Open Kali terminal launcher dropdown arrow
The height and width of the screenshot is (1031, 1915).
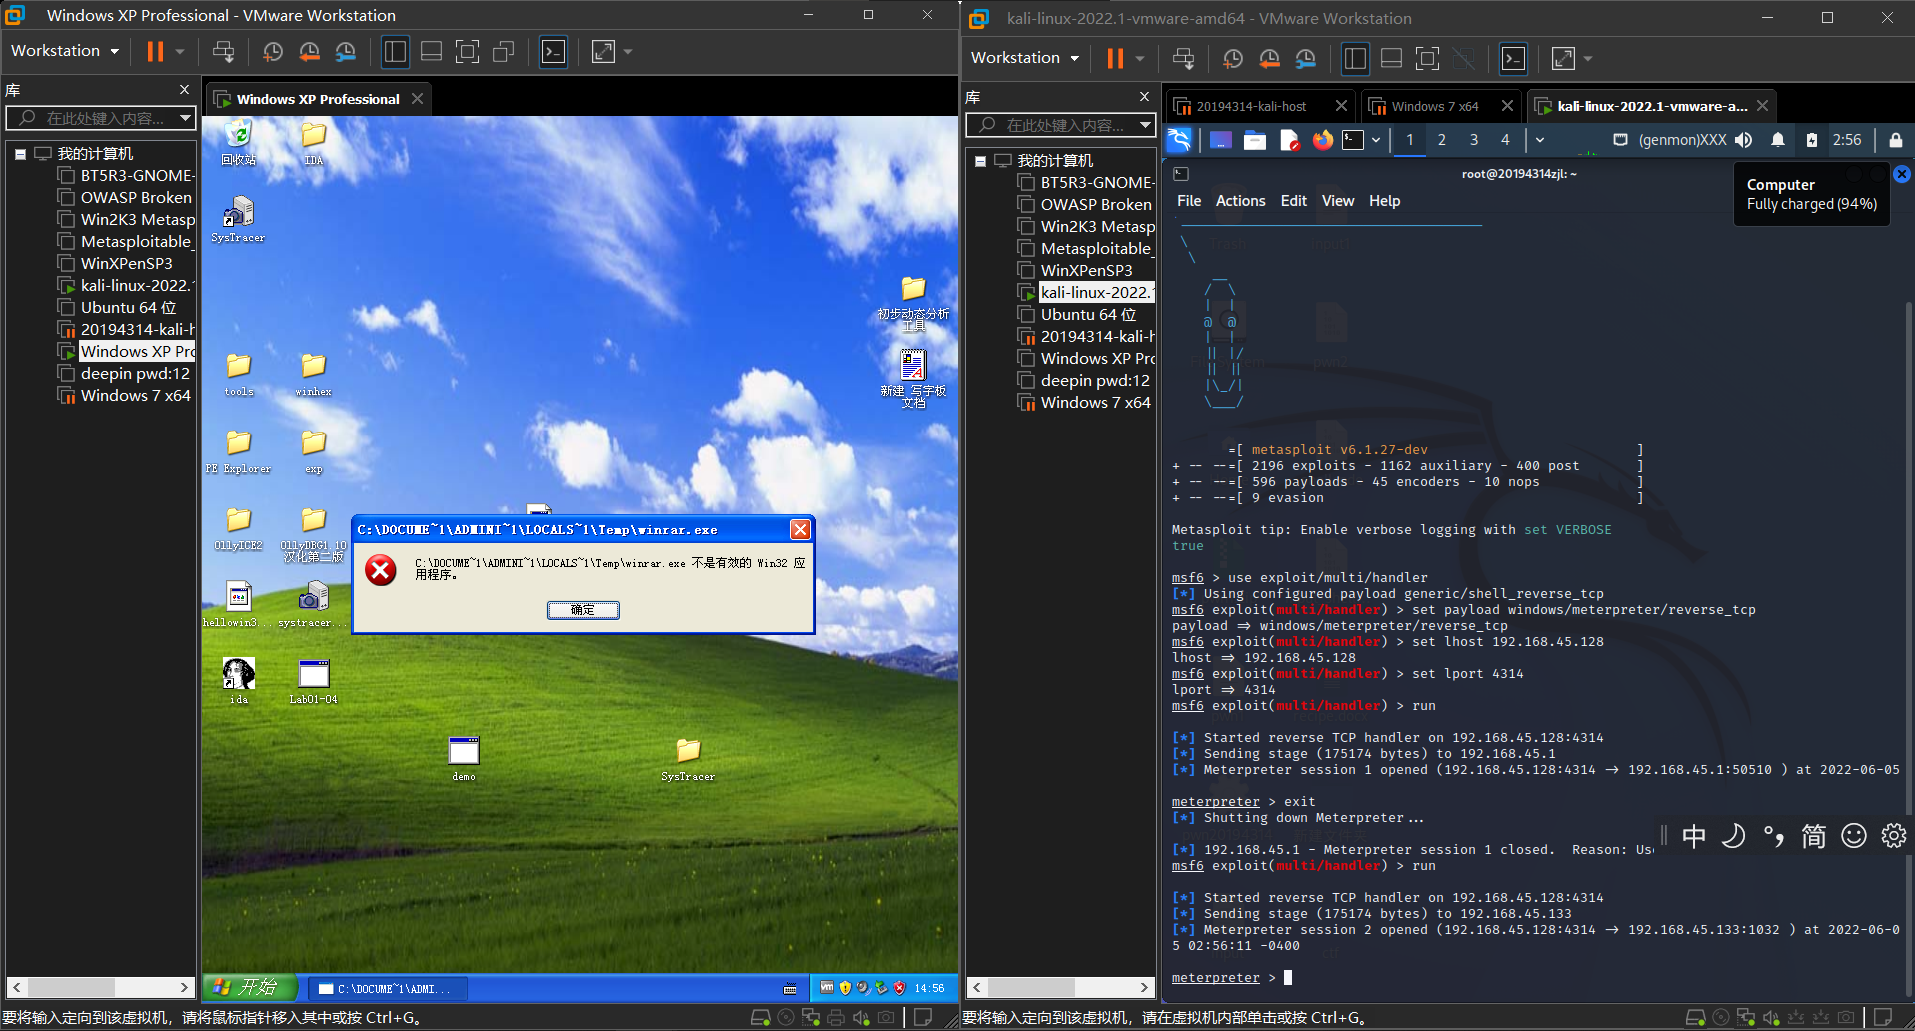1376,140
